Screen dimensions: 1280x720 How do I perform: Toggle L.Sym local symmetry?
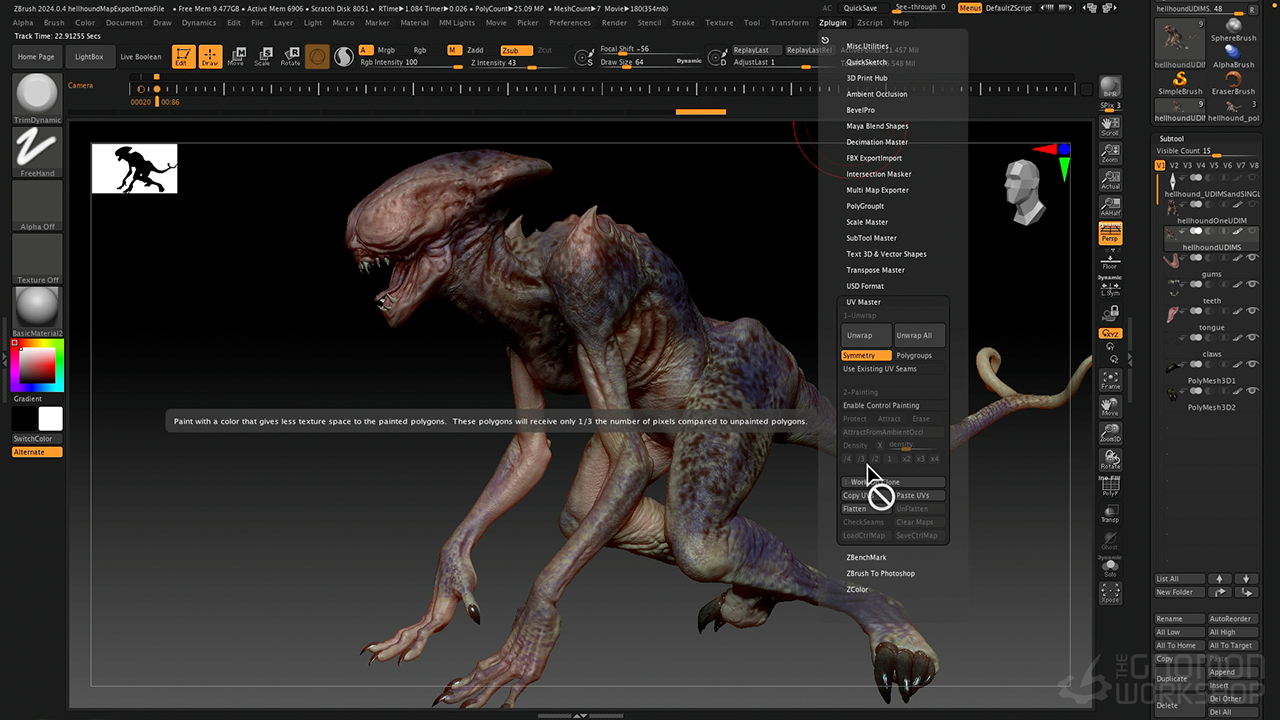tap(1110, 286)
